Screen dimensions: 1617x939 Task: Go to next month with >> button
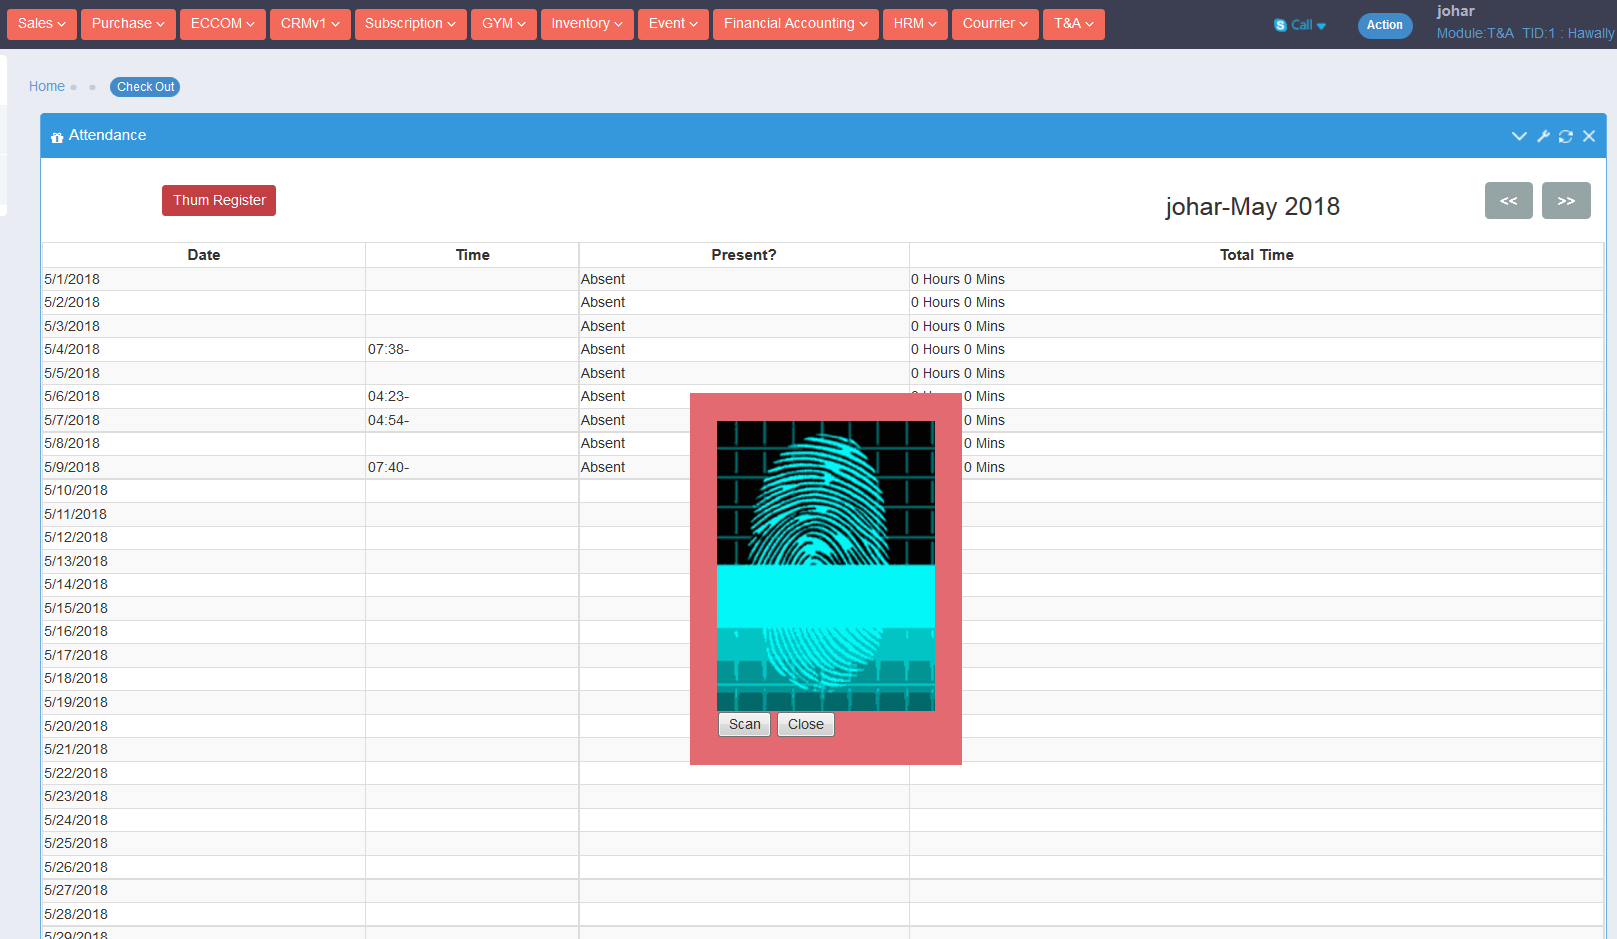[1566, 201]
